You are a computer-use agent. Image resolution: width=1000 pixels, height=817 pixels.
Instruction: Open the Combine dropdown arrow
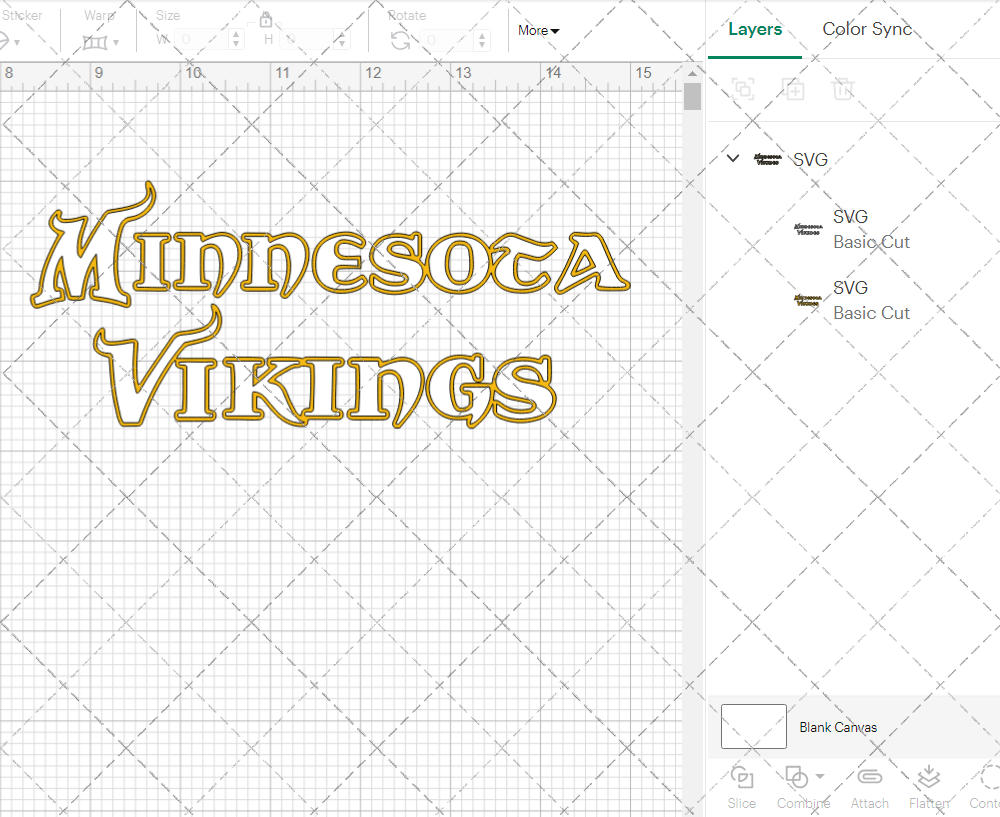(820, 776)
